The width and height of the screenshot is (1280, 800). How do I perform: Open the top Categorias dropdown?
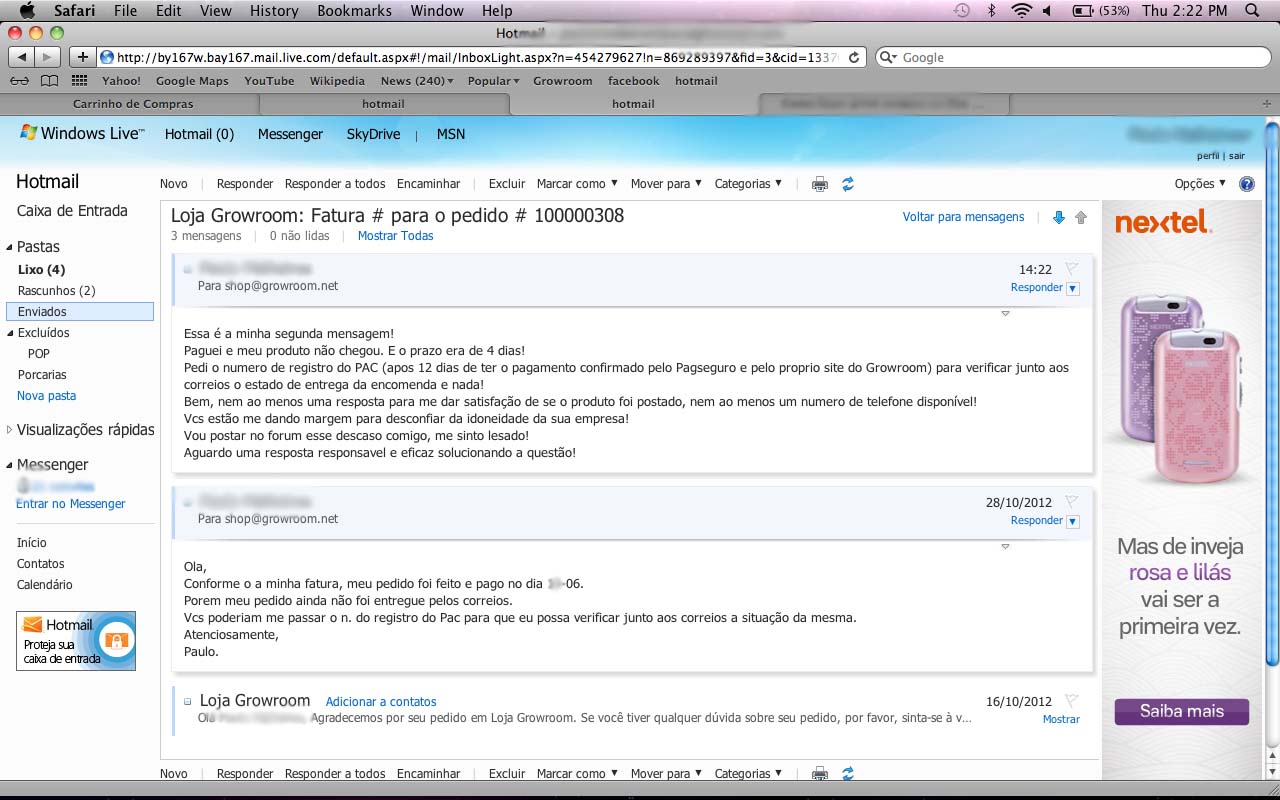[x=748, y=183]
